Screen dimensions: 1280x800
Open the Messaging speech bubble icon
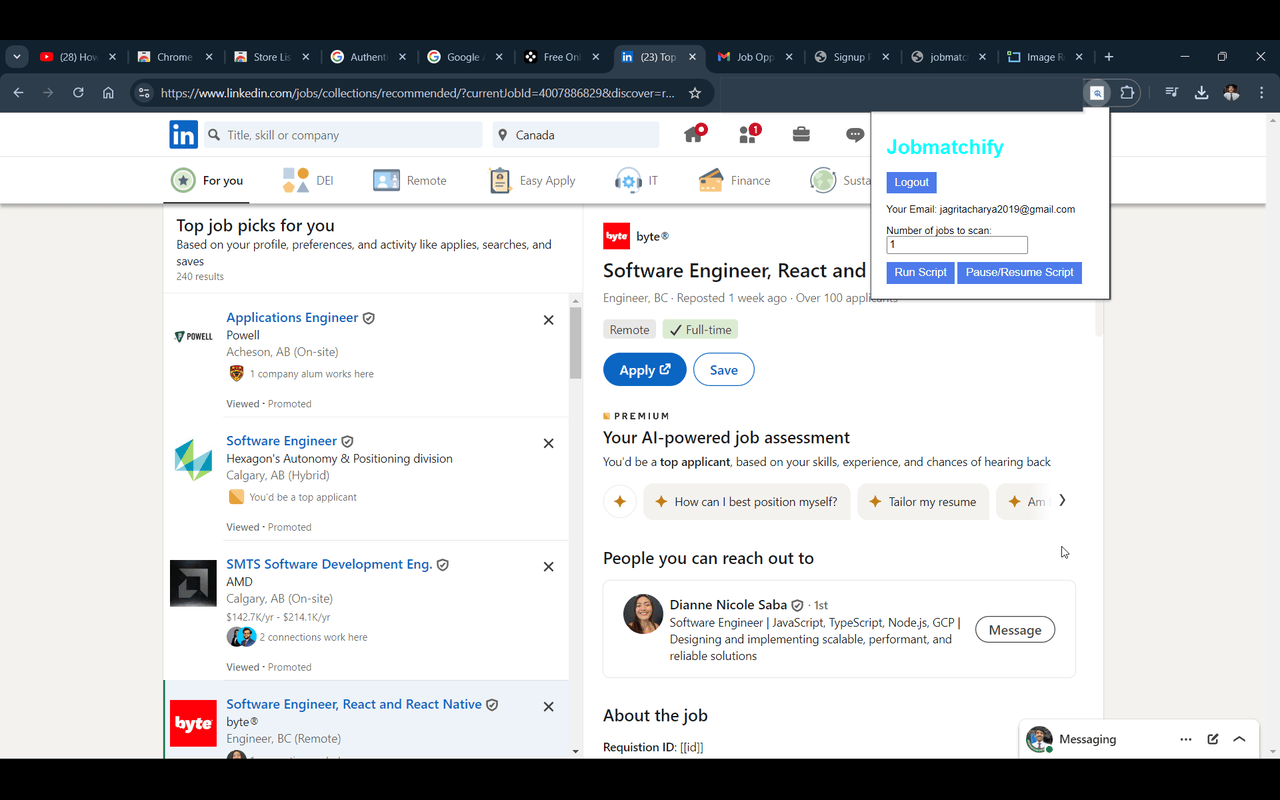click(855, 134)
